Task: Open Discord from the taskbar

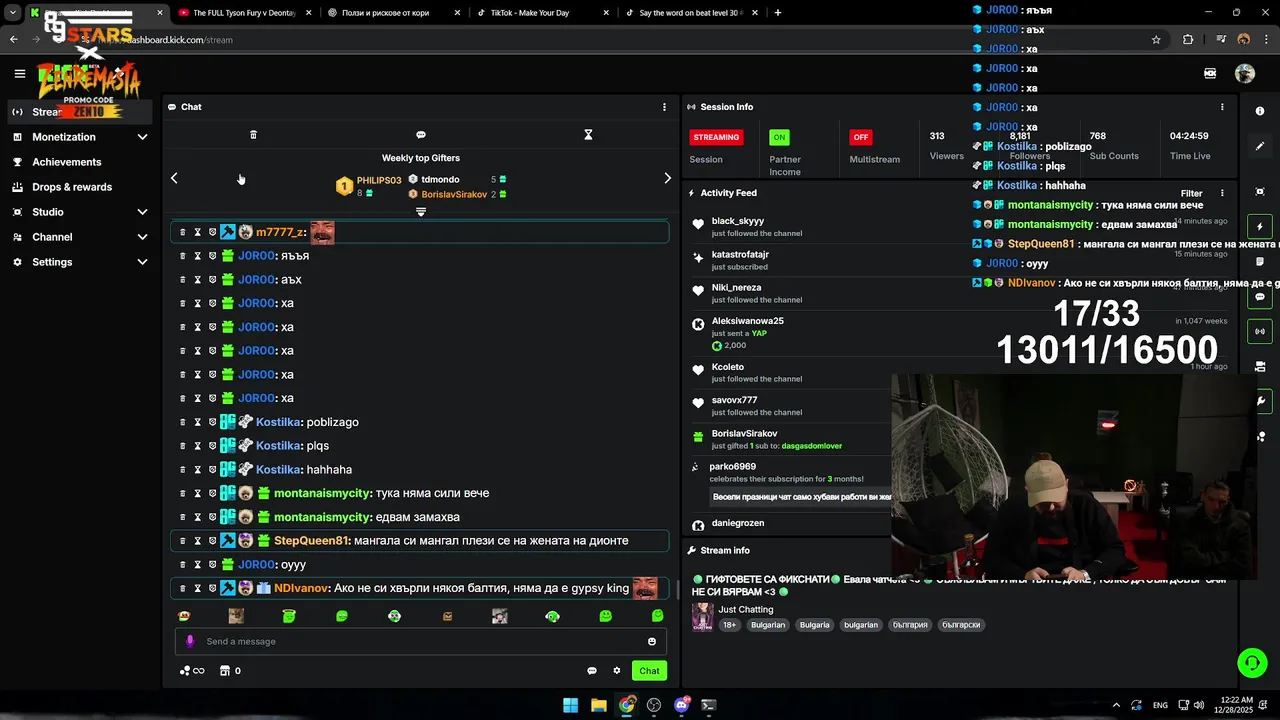Action: click(x=682, y=705)
